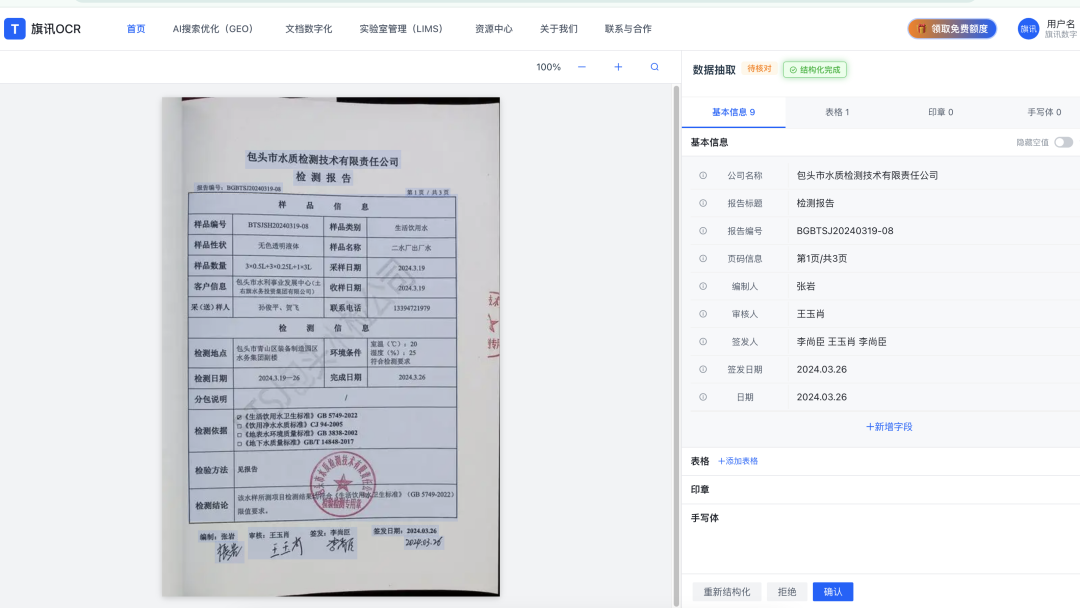Click the zoom in plus icon
This screenshot has height=608, width=1080.
(618, 67)
